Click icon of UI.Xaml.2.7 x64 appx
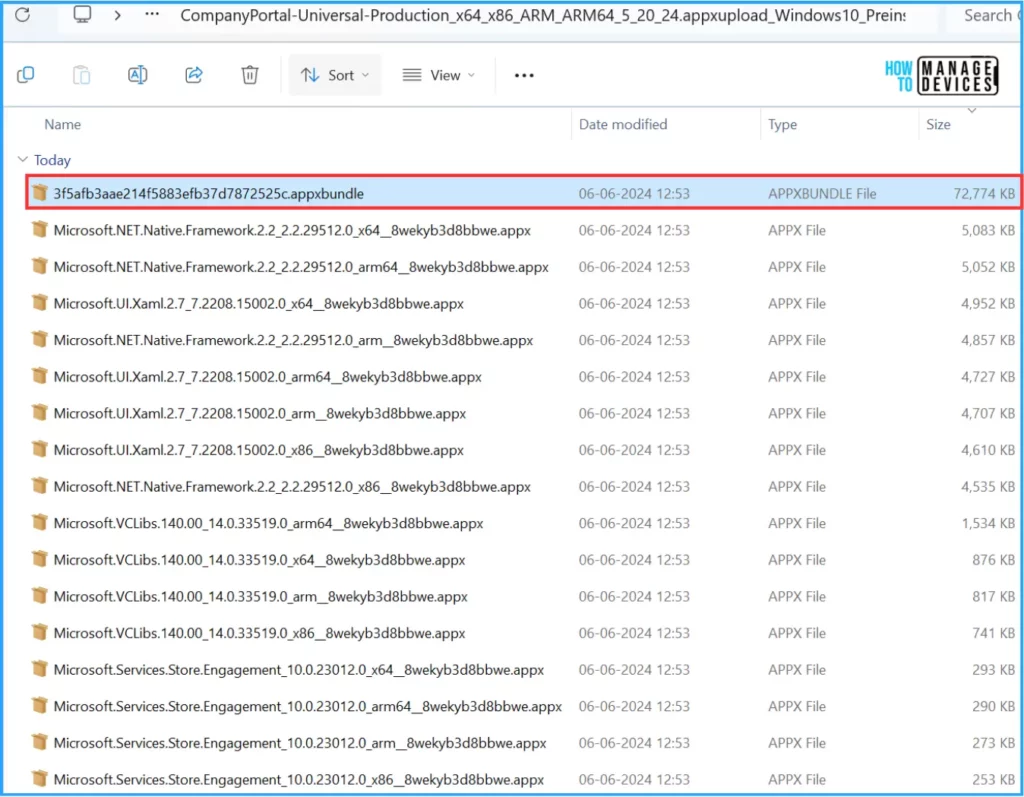This screenshot has width=1024, height=797. click(x=40, y=302)
